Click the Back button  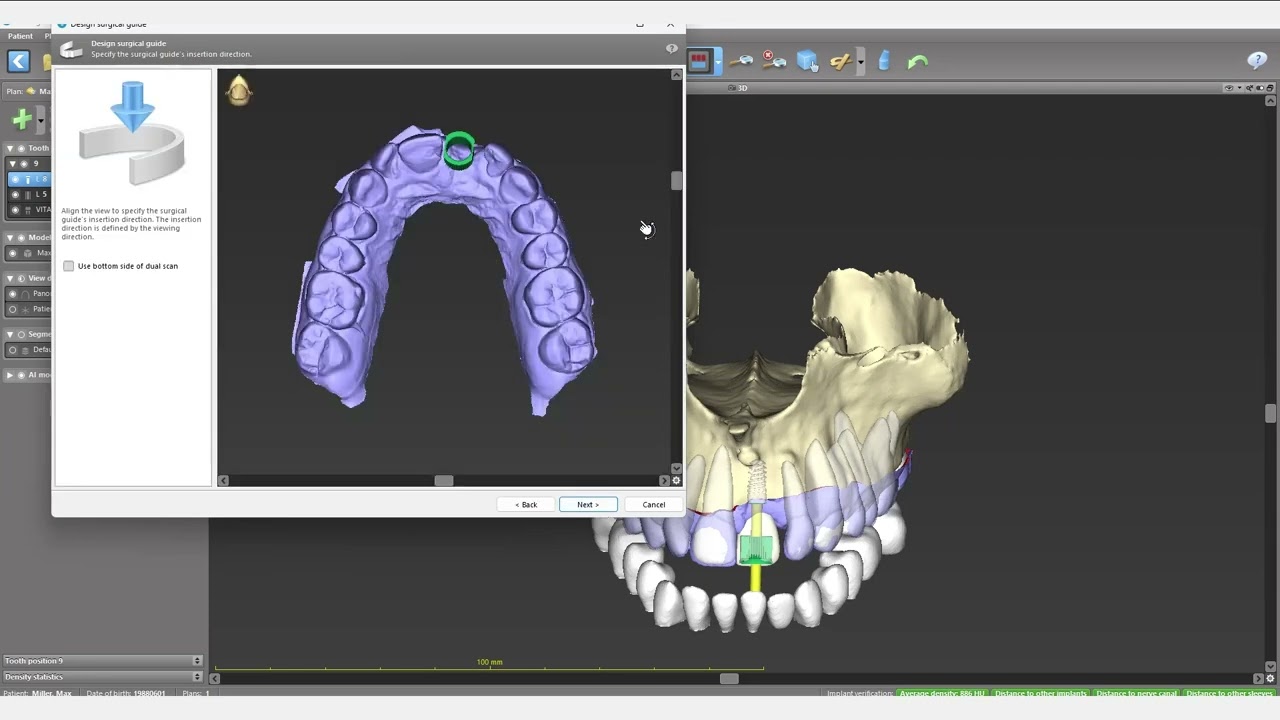coord(526,505)
